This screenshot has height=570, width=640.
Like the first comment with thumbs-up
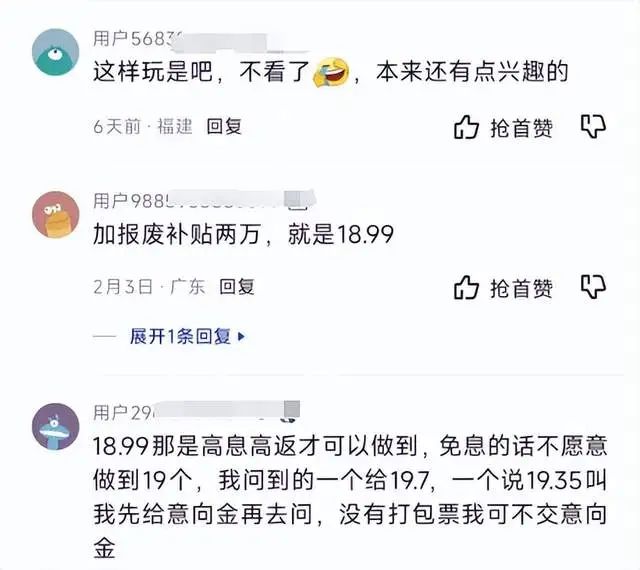466,126
